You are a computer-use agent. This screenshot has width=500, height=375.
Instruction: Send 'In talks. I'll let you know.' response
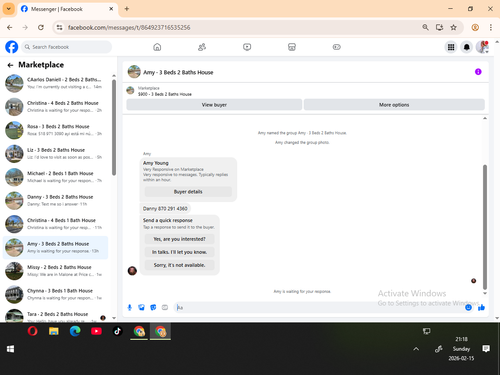[x=179, y=252]
